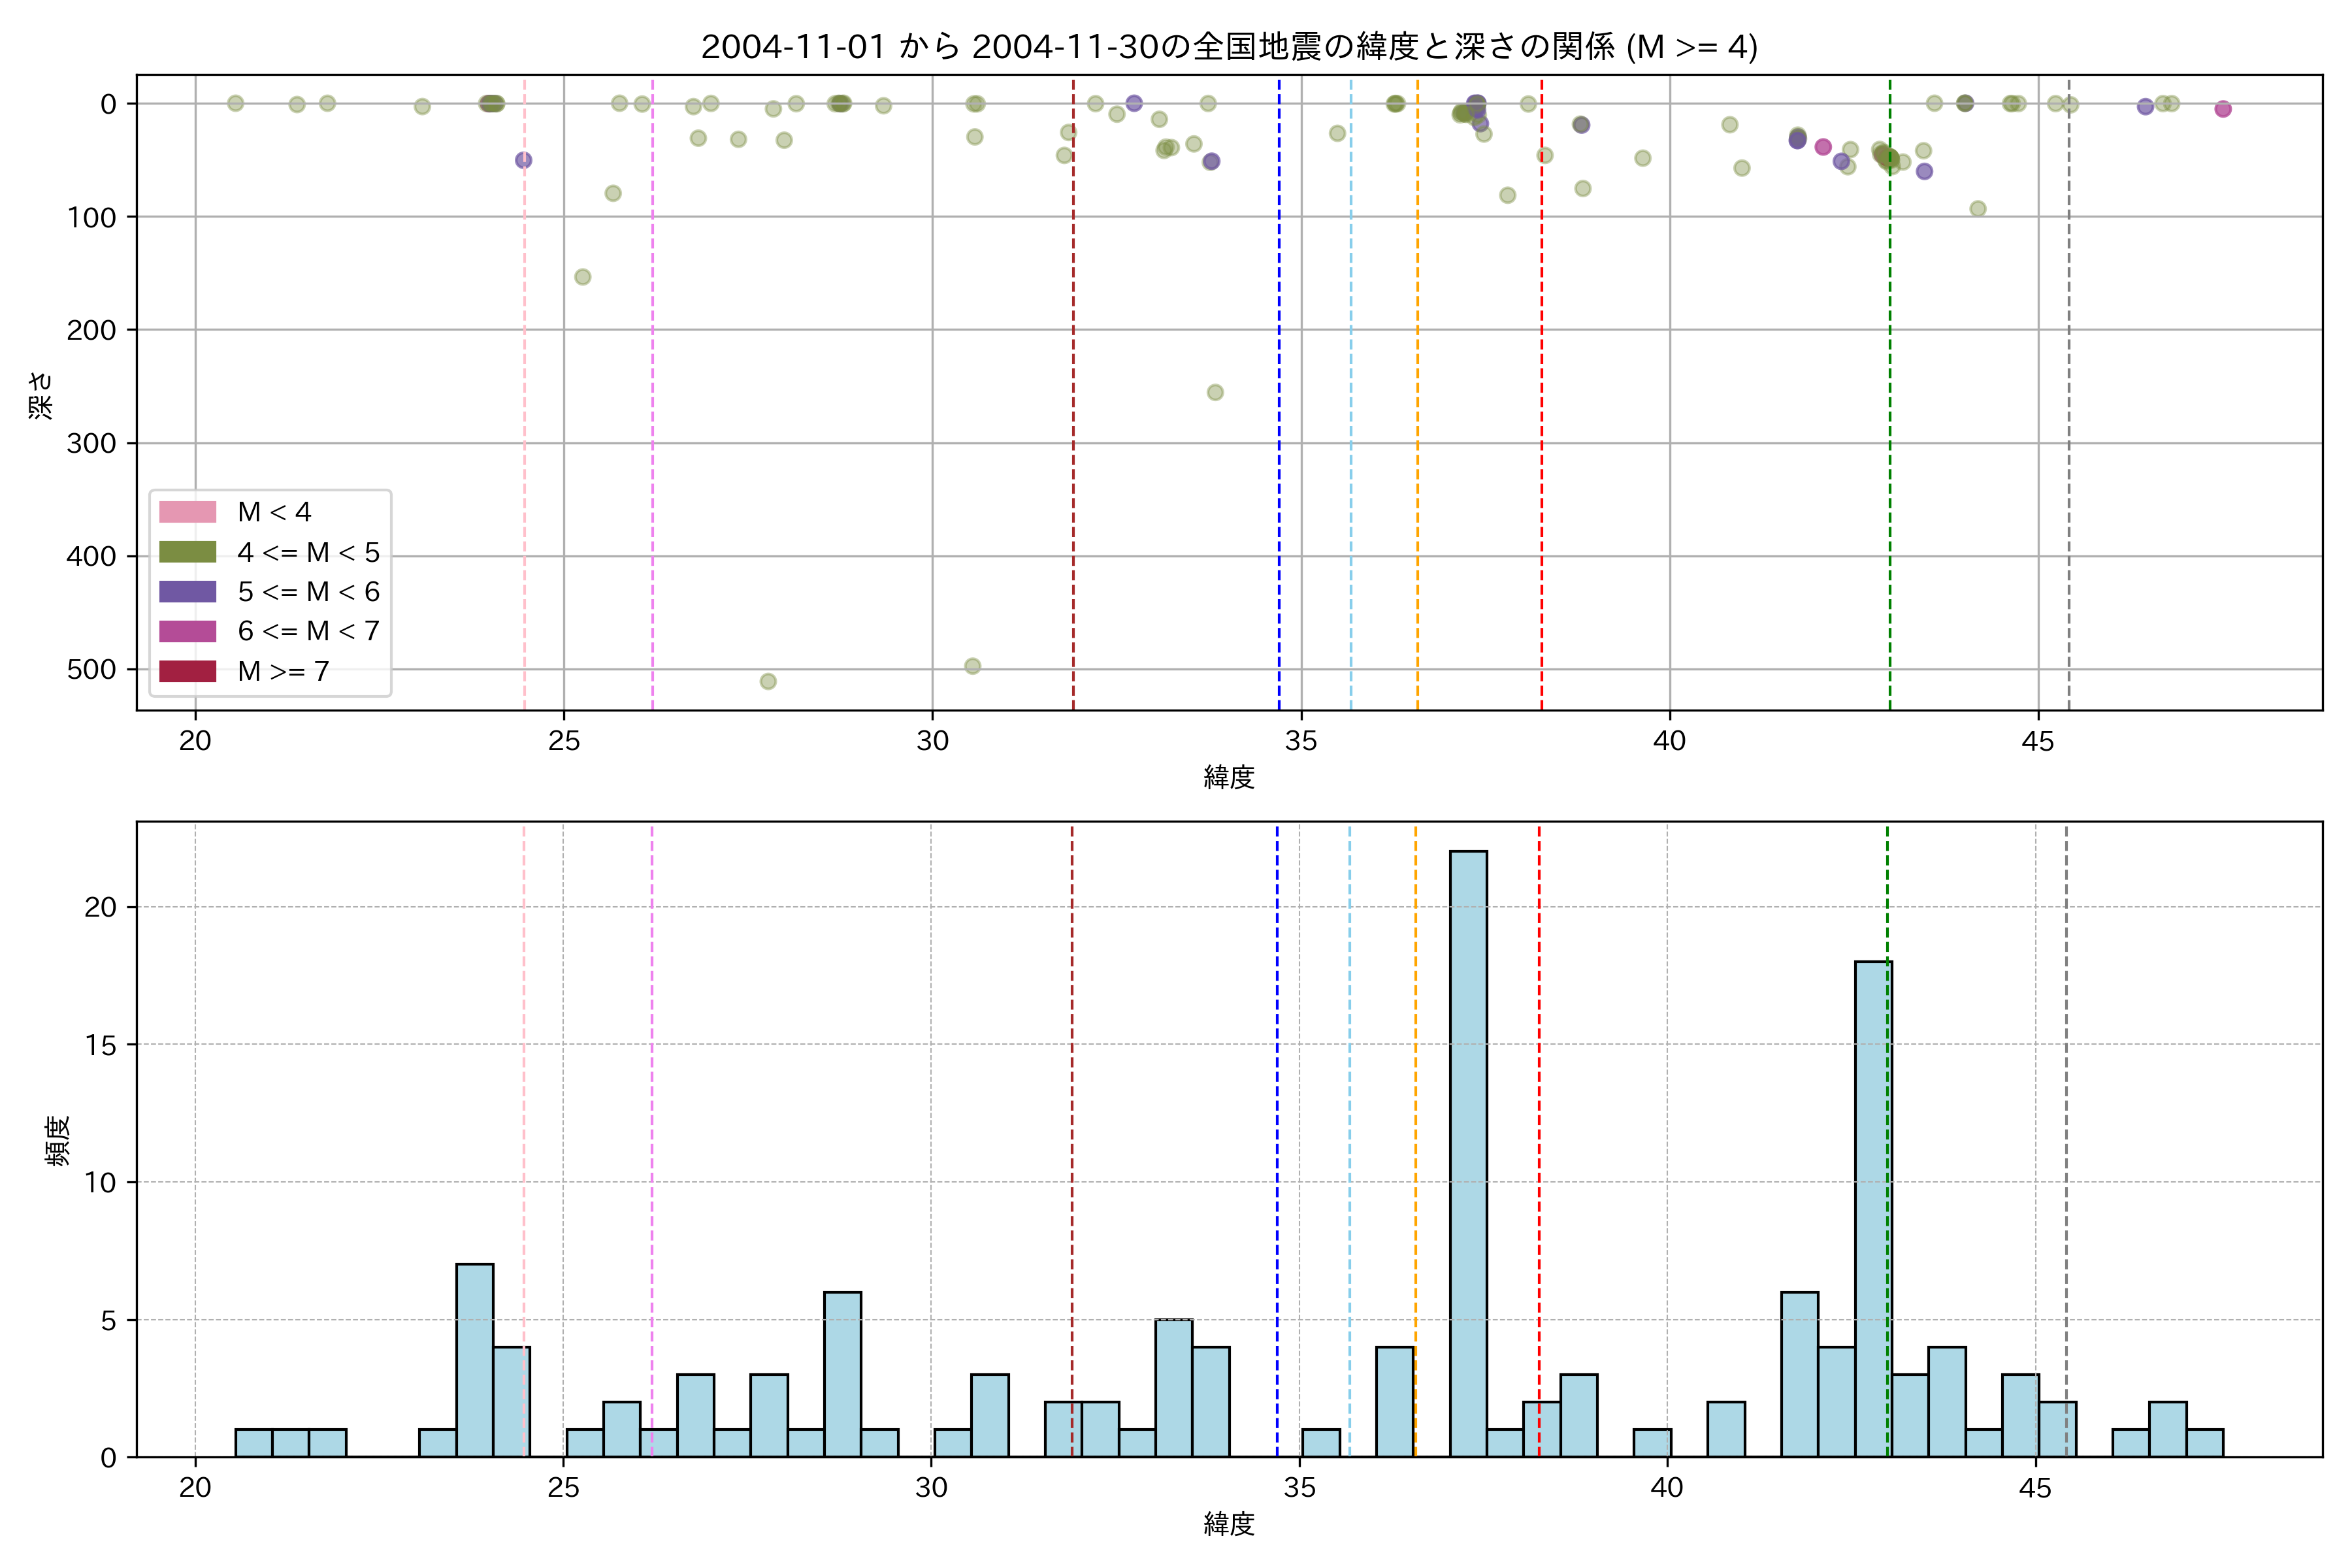The width and height of the screenshot is (2352, 1568).
Task: Click the magenta scatter point near latitude 48
Action: (x=2223, y=109)
